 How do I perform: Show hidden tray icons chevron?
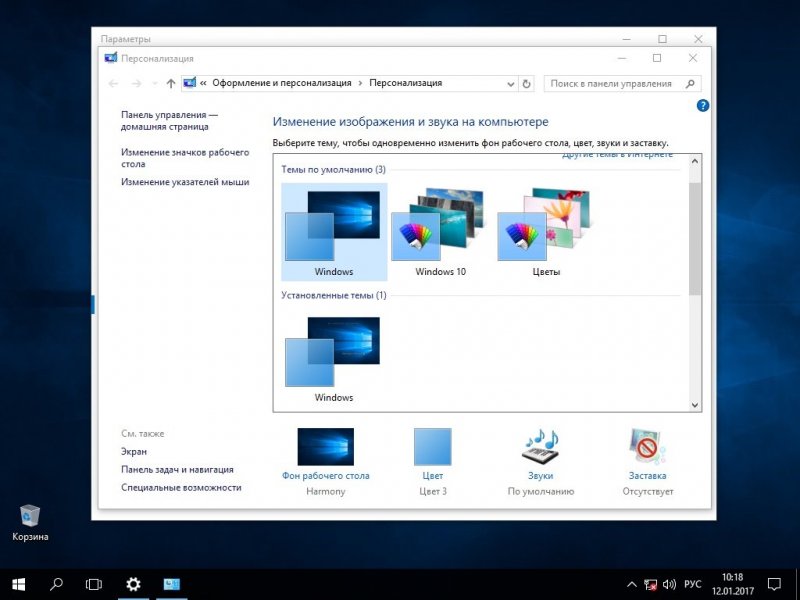[x=632, y=584]
